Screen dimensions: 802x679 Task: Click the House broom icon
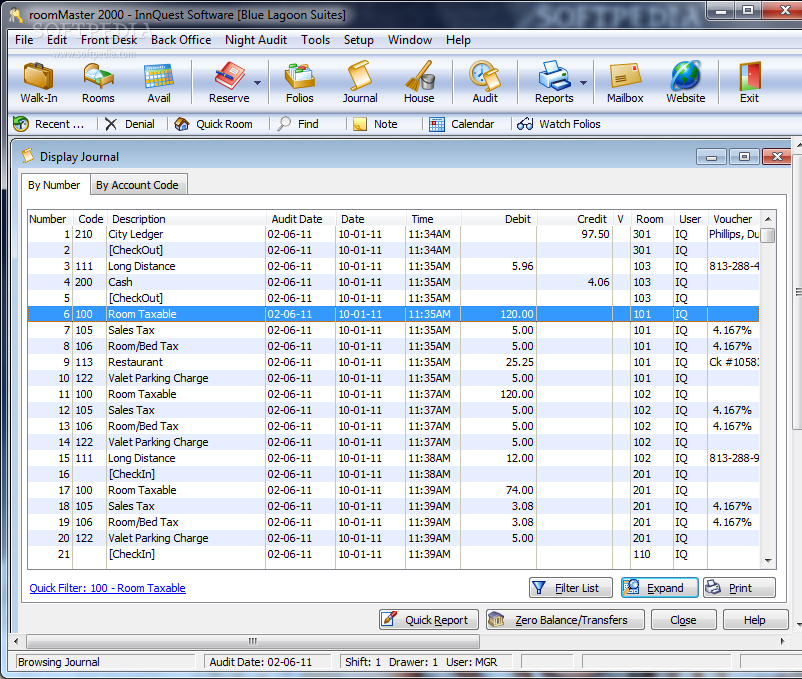point(419,83)
